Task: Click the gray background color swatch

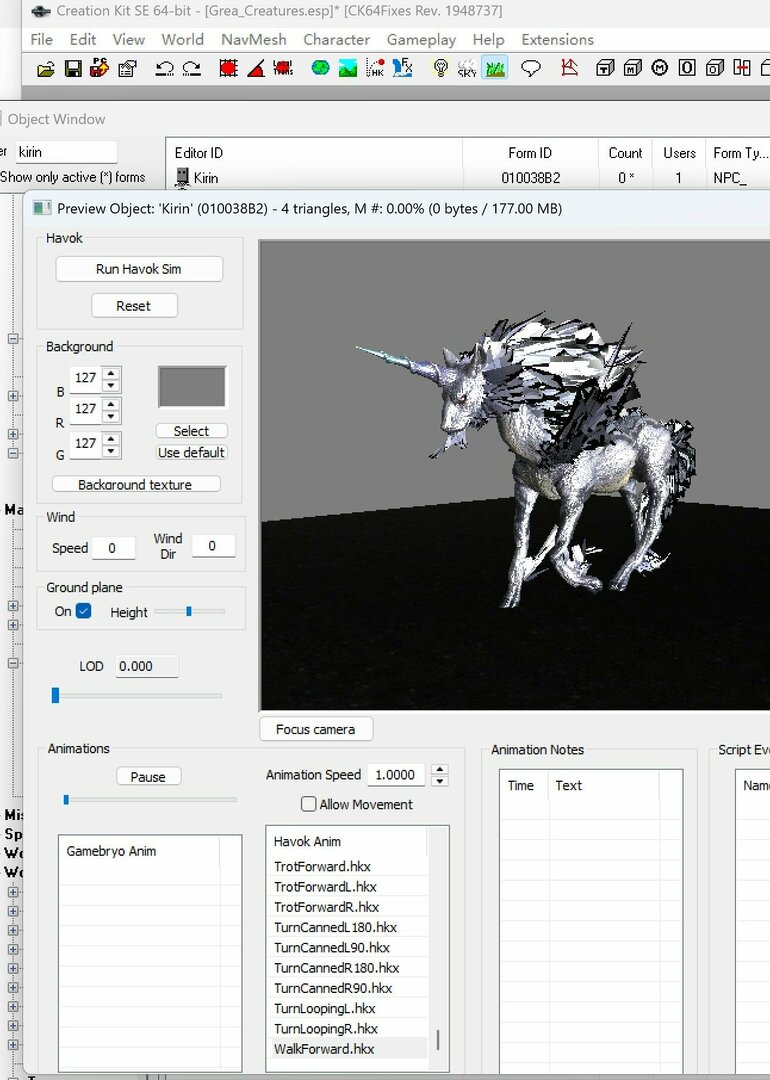Action: (x=192, y=386)
